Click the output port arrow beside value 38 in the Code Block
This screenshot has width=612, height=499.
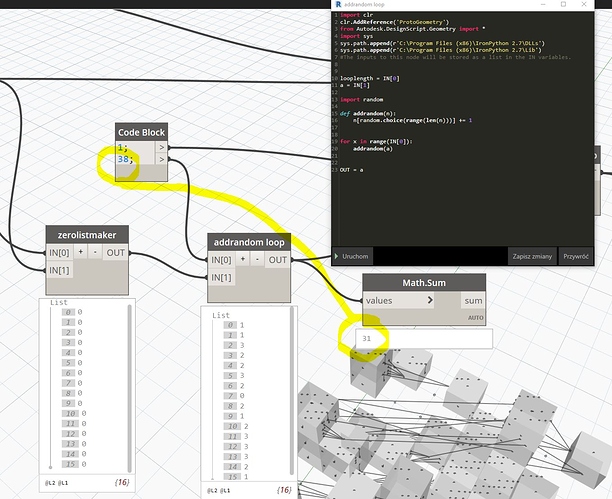point(161,159)
